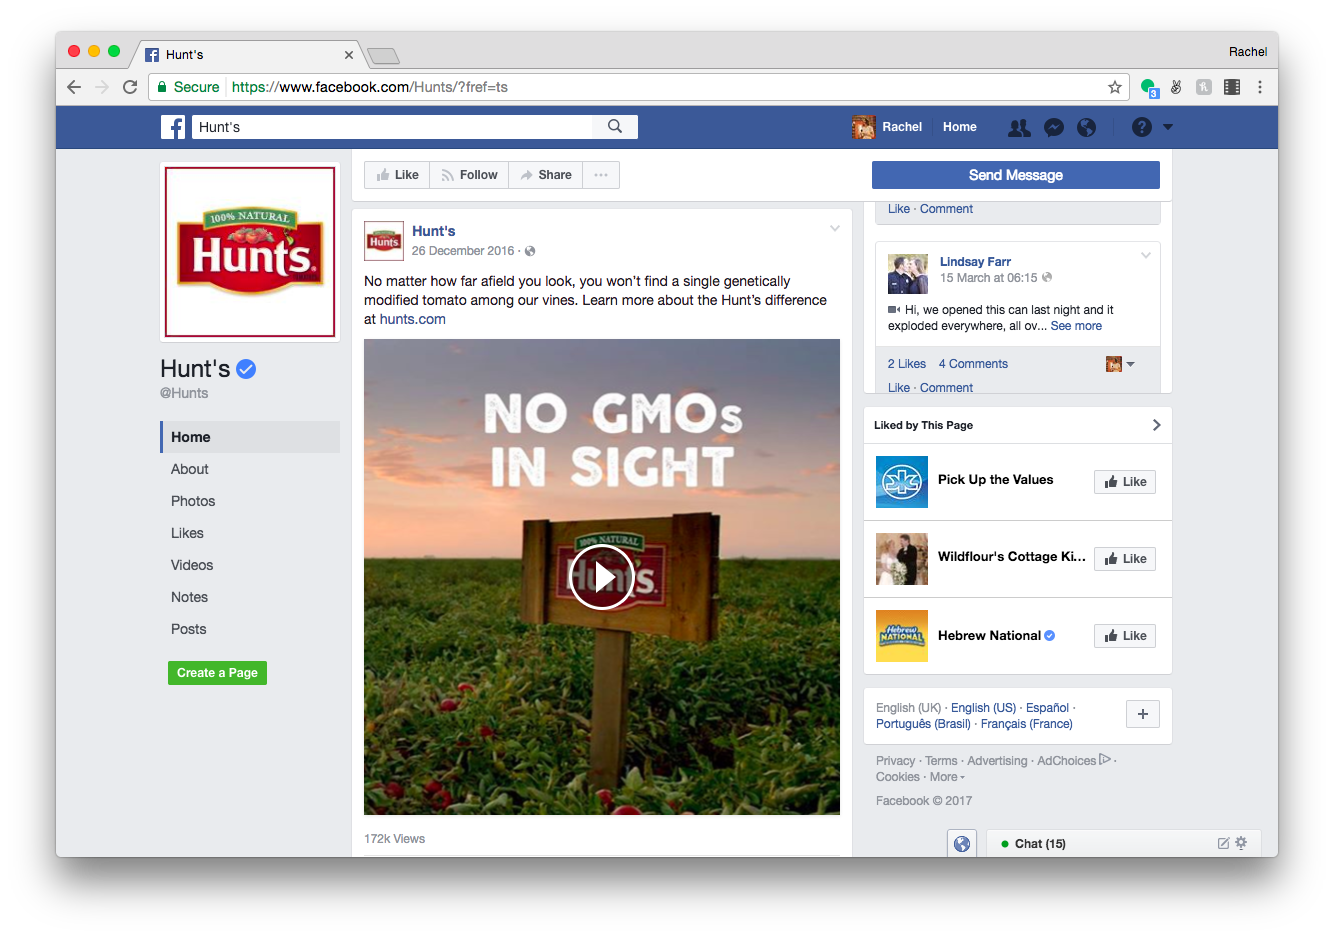This screenshot has height=937, width=1334.
Task: Click Hebrew National page thumbnail
Action: [902, 636]
